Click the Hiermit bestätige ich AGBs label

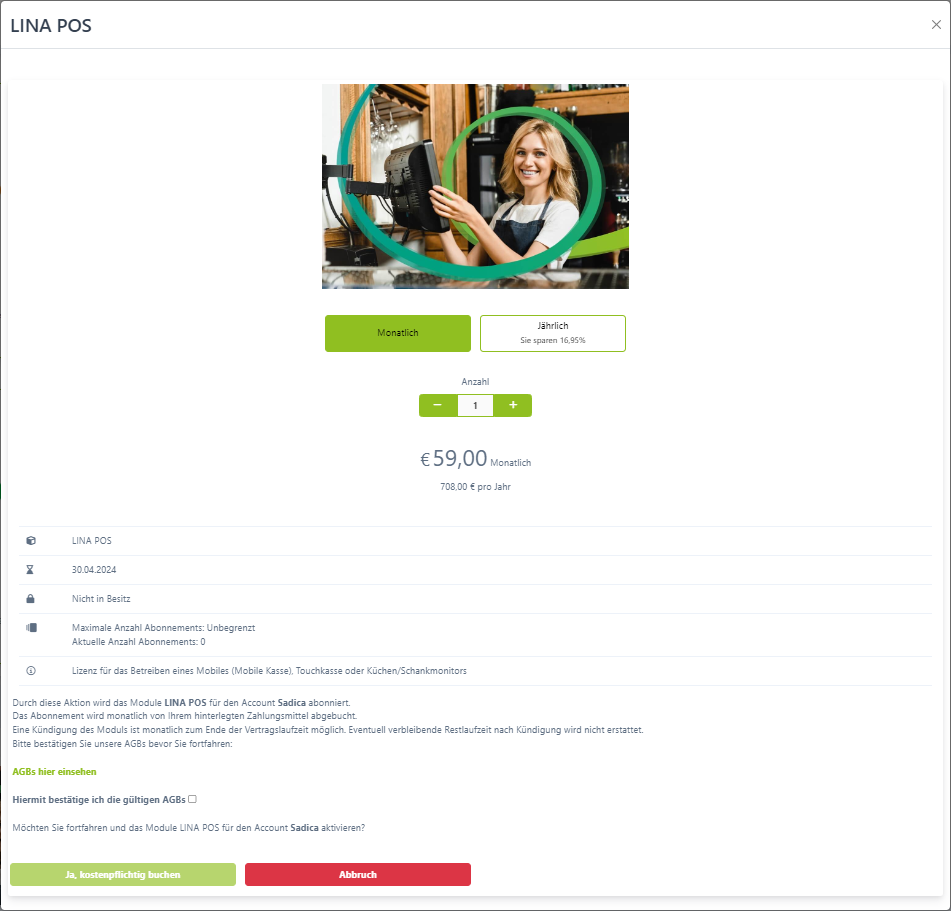[99, 799]
